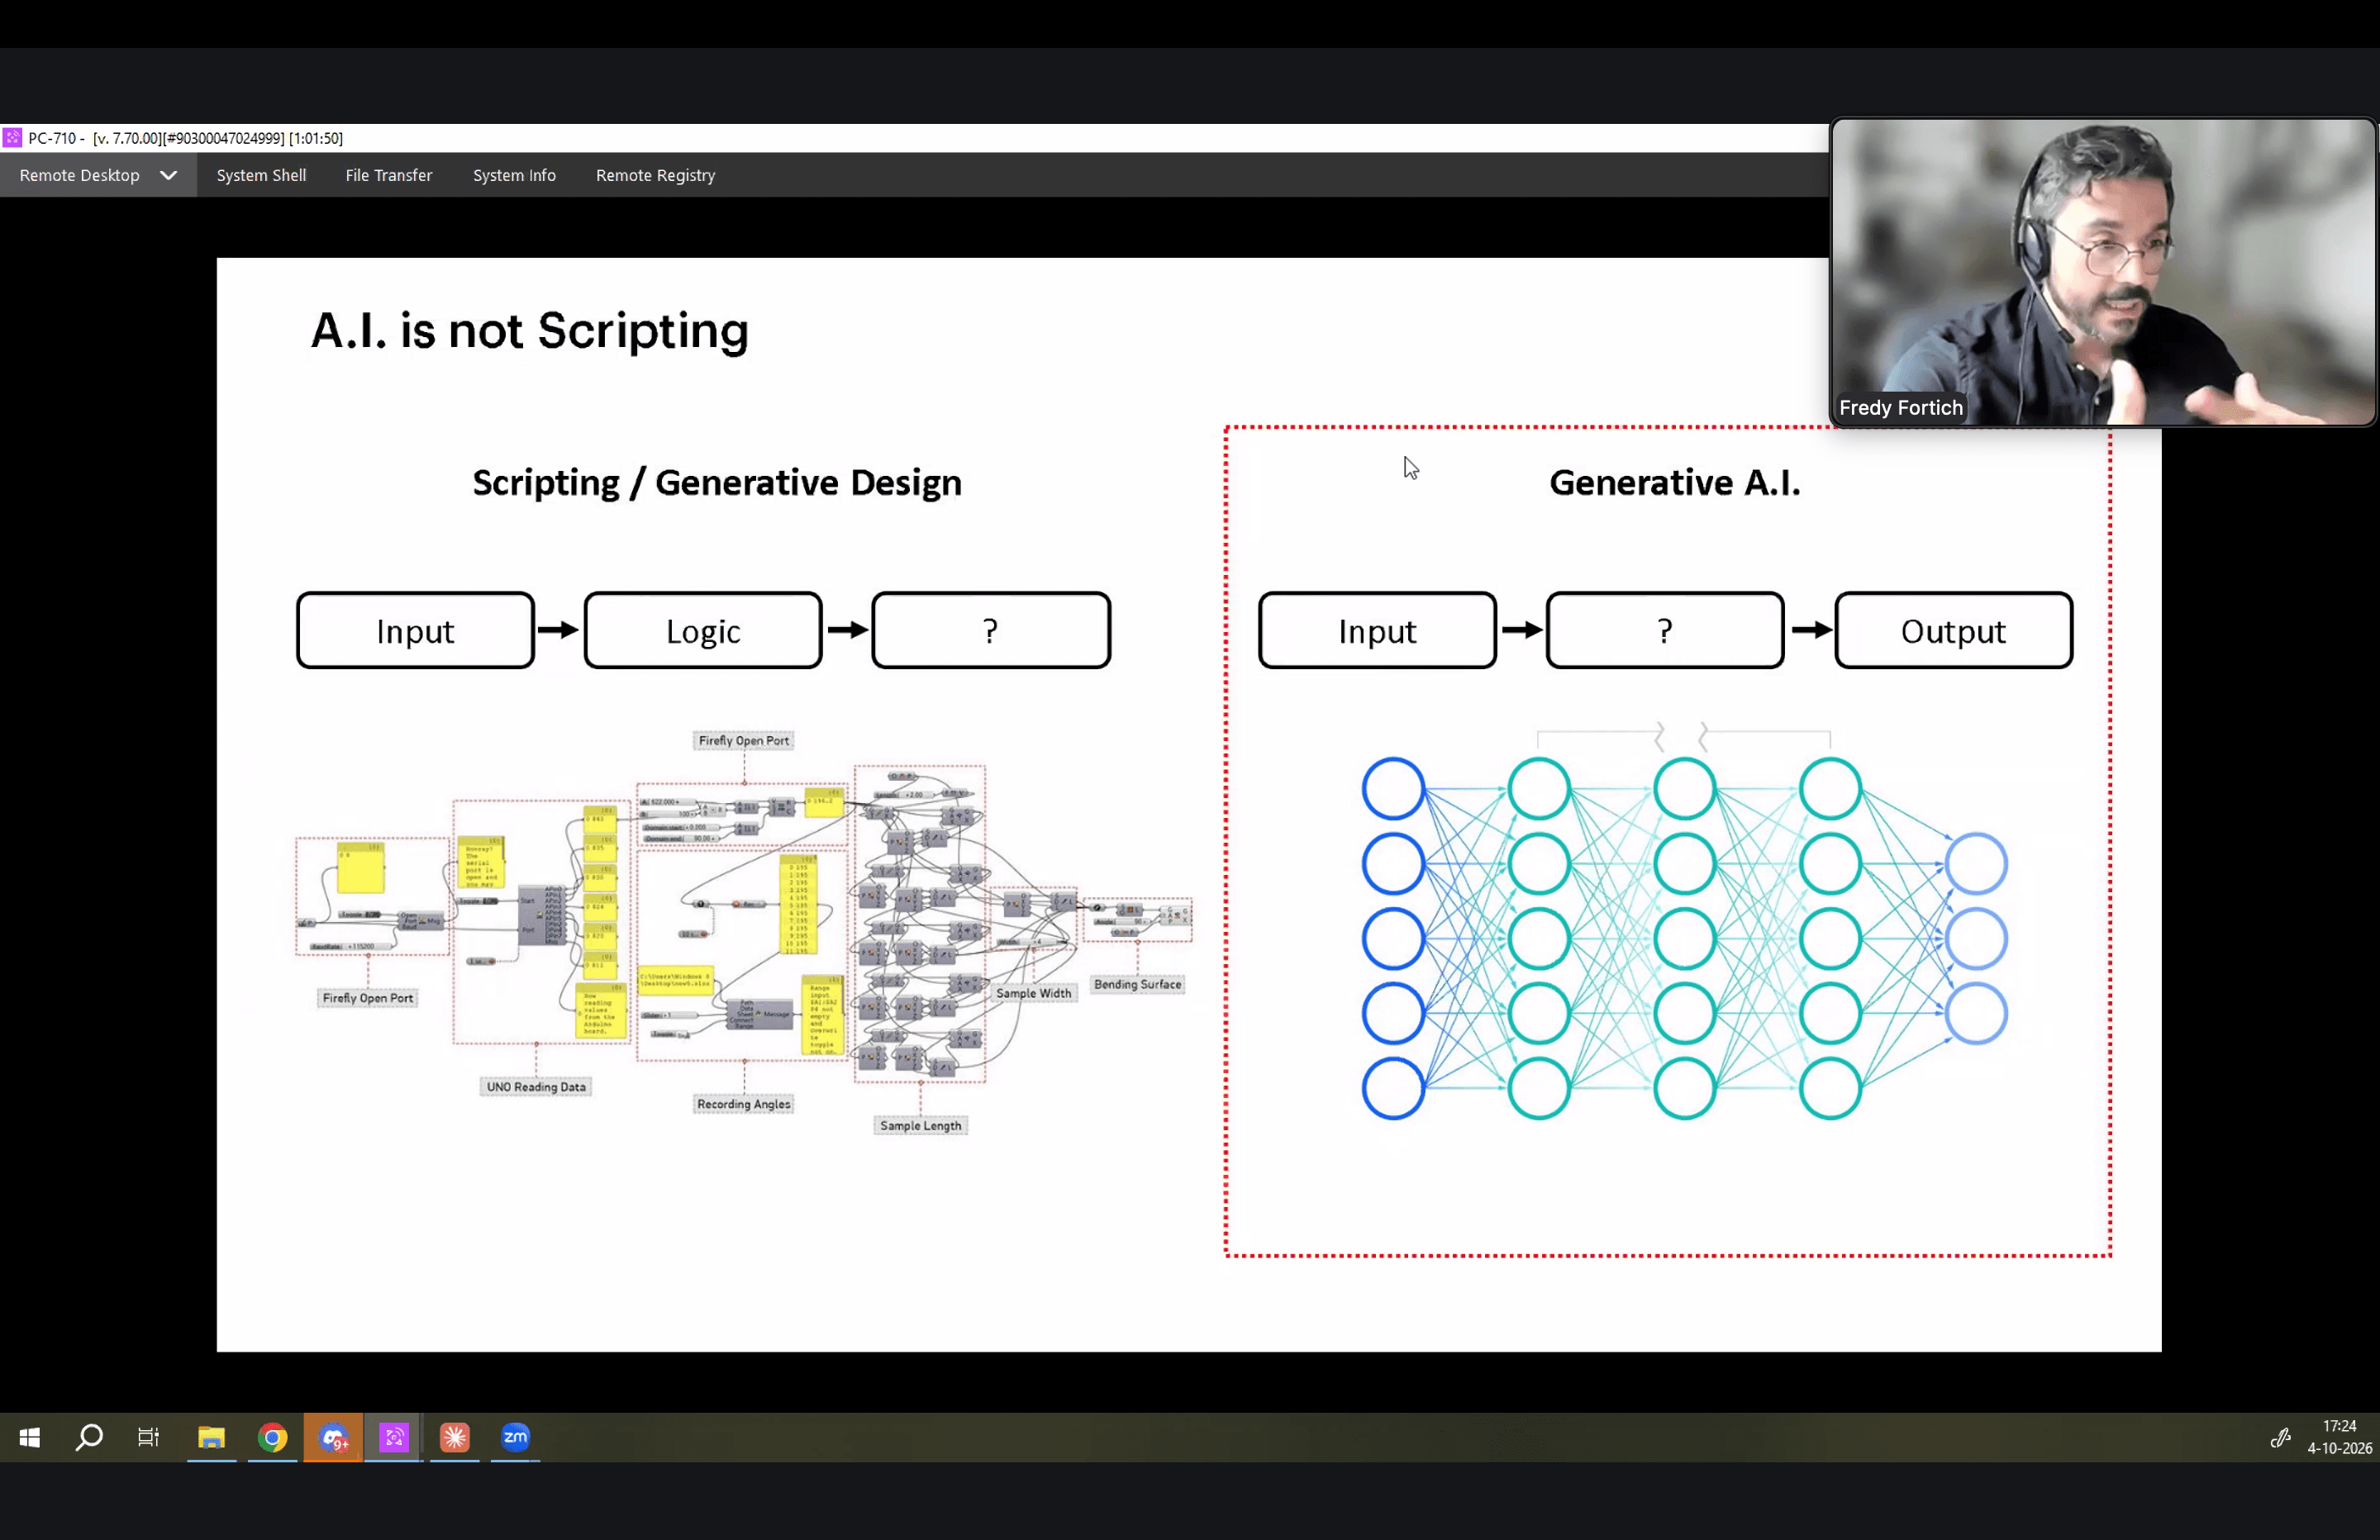Screen dimensions: 2380x1540
Task: Open Discord with the 9+ notification badge
Action: 334,1438
